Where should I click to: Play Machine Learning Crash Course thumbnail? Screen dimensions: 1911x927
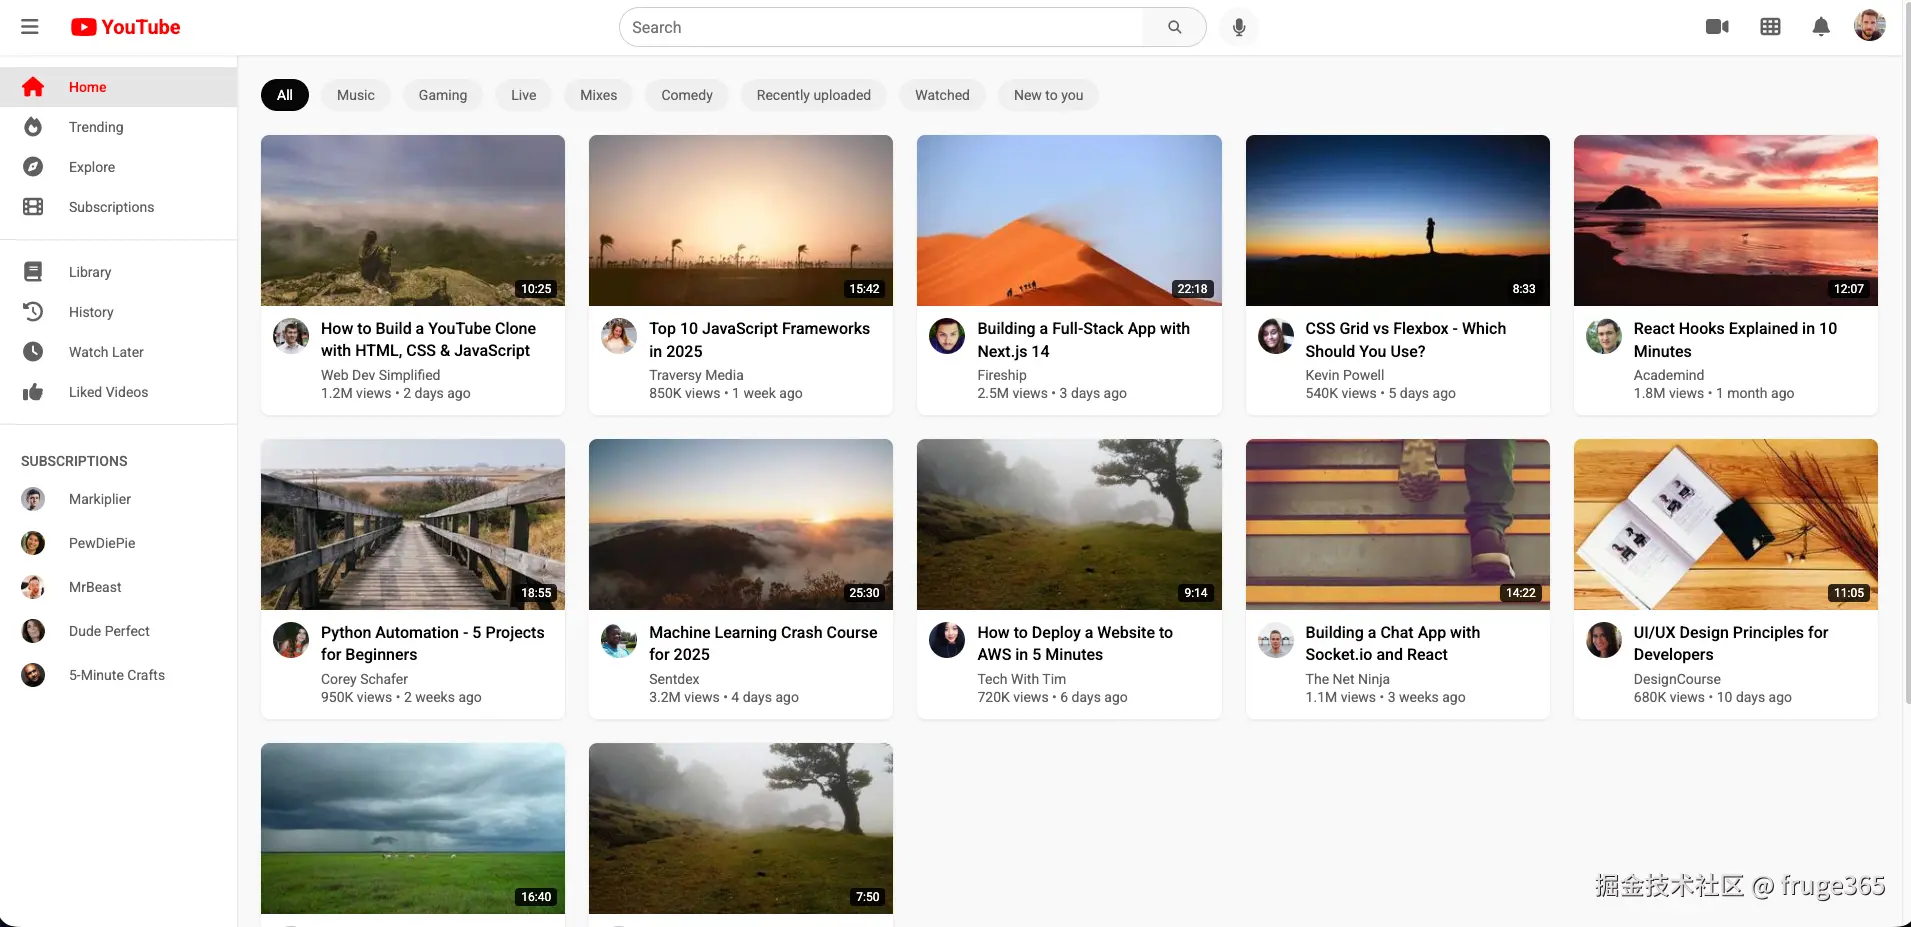pyautogui.click(x=741, y=524)
